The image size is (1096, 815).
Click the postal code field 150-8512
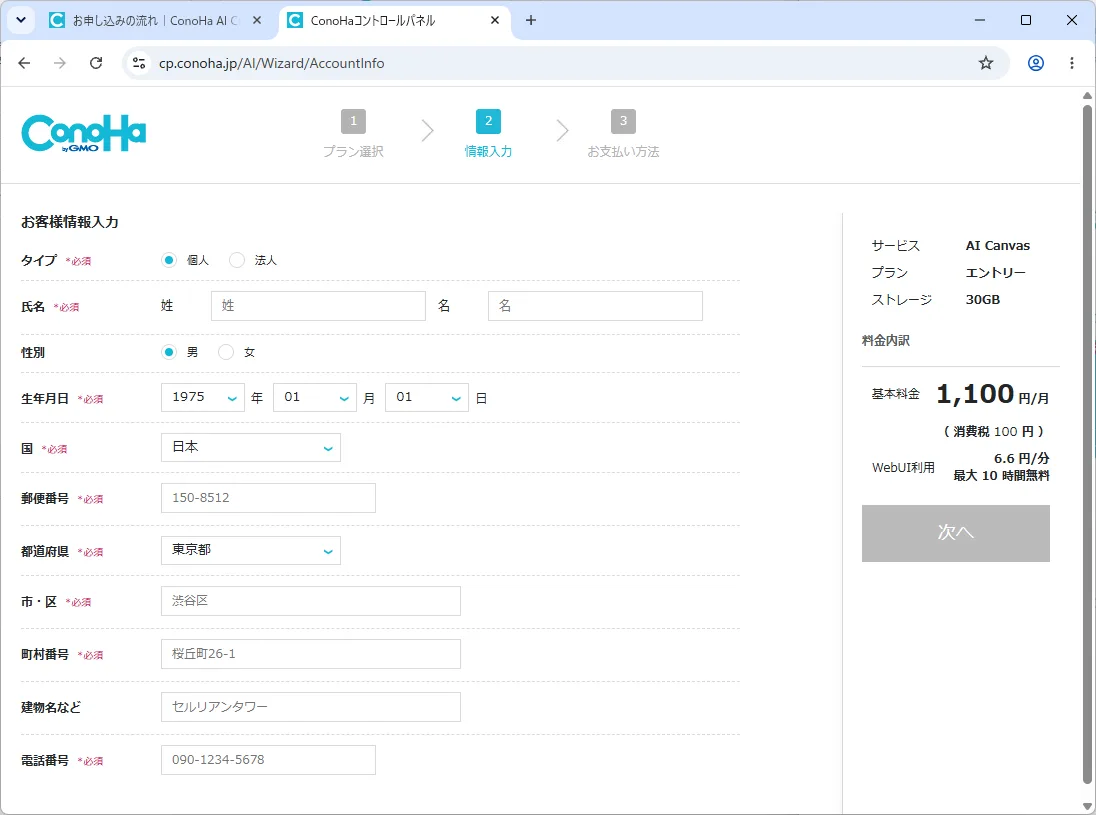click(x=268, y=498)
